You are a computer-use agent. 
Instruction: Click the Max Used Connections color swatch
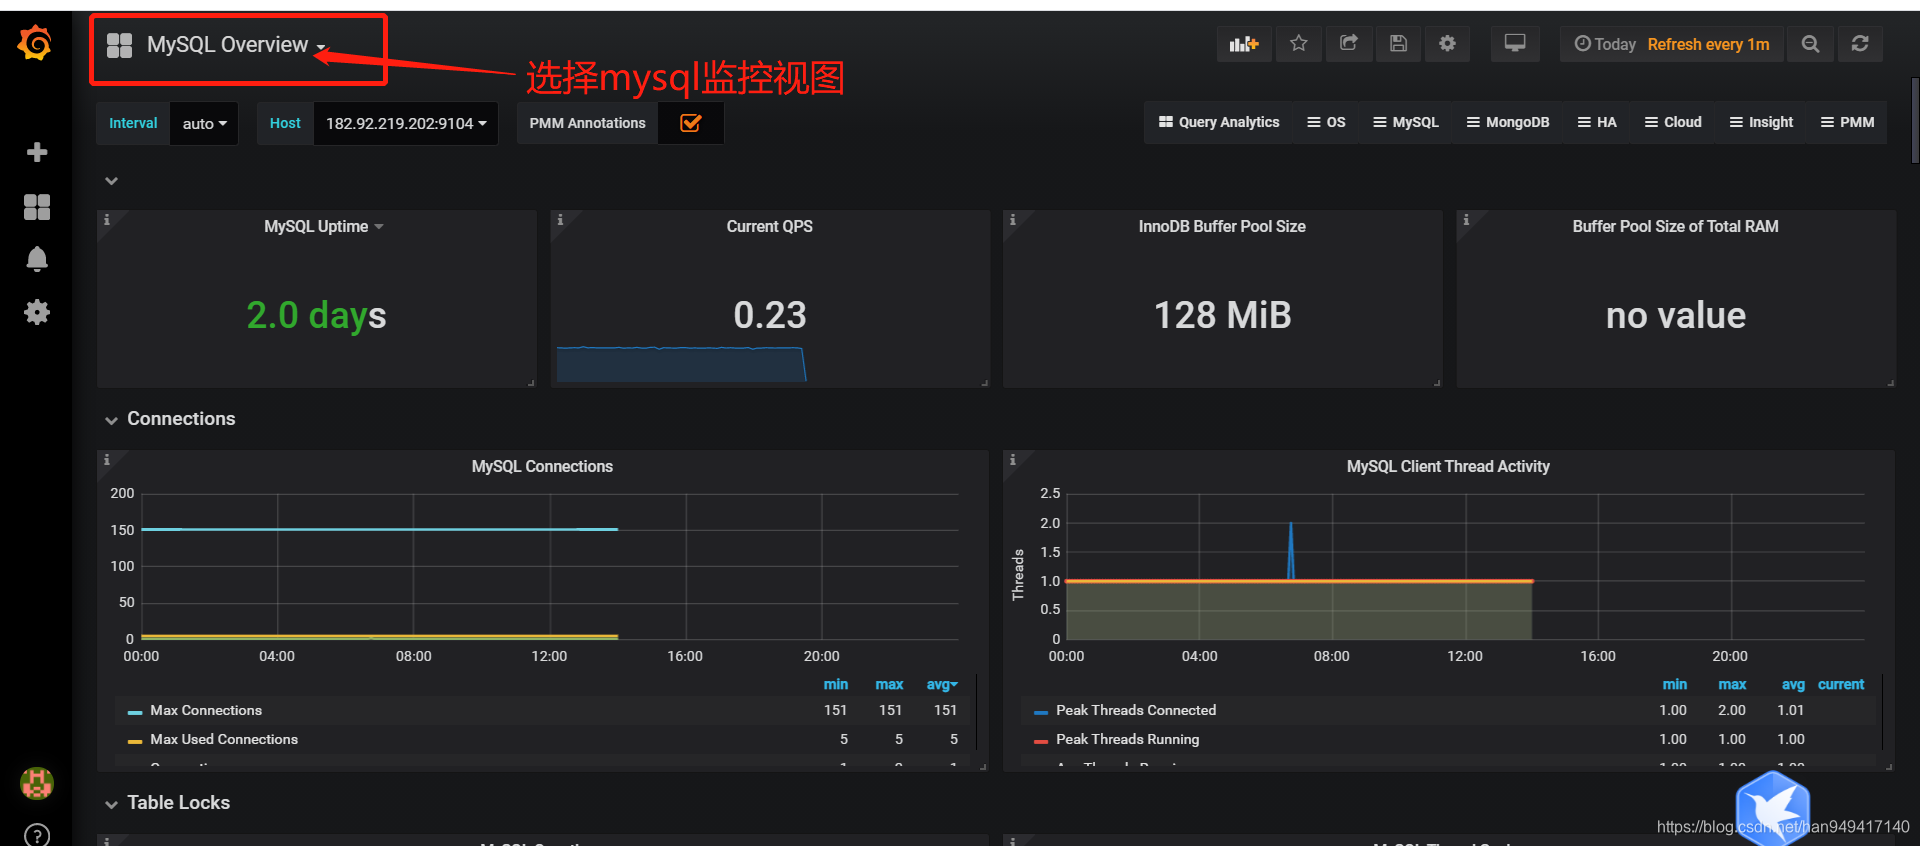(135, 741)
